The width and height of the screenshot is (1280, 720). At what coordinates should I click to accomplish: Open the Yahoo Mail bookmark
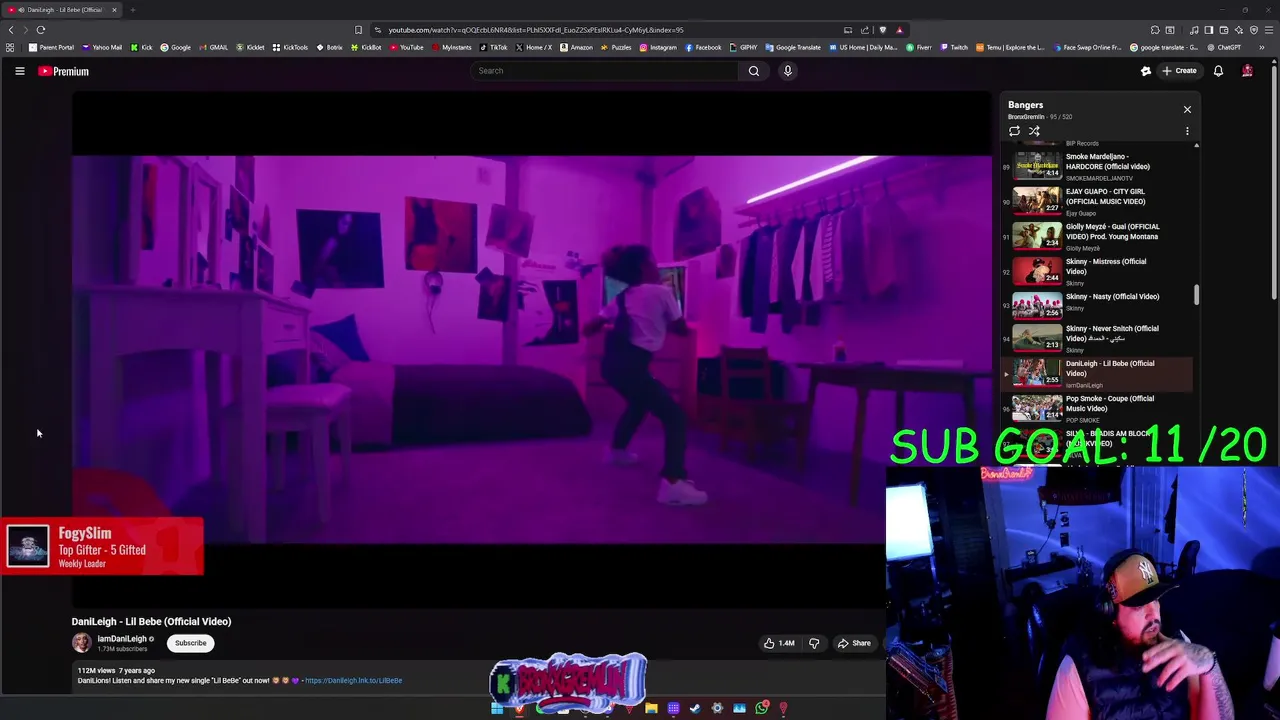[102, 47]
